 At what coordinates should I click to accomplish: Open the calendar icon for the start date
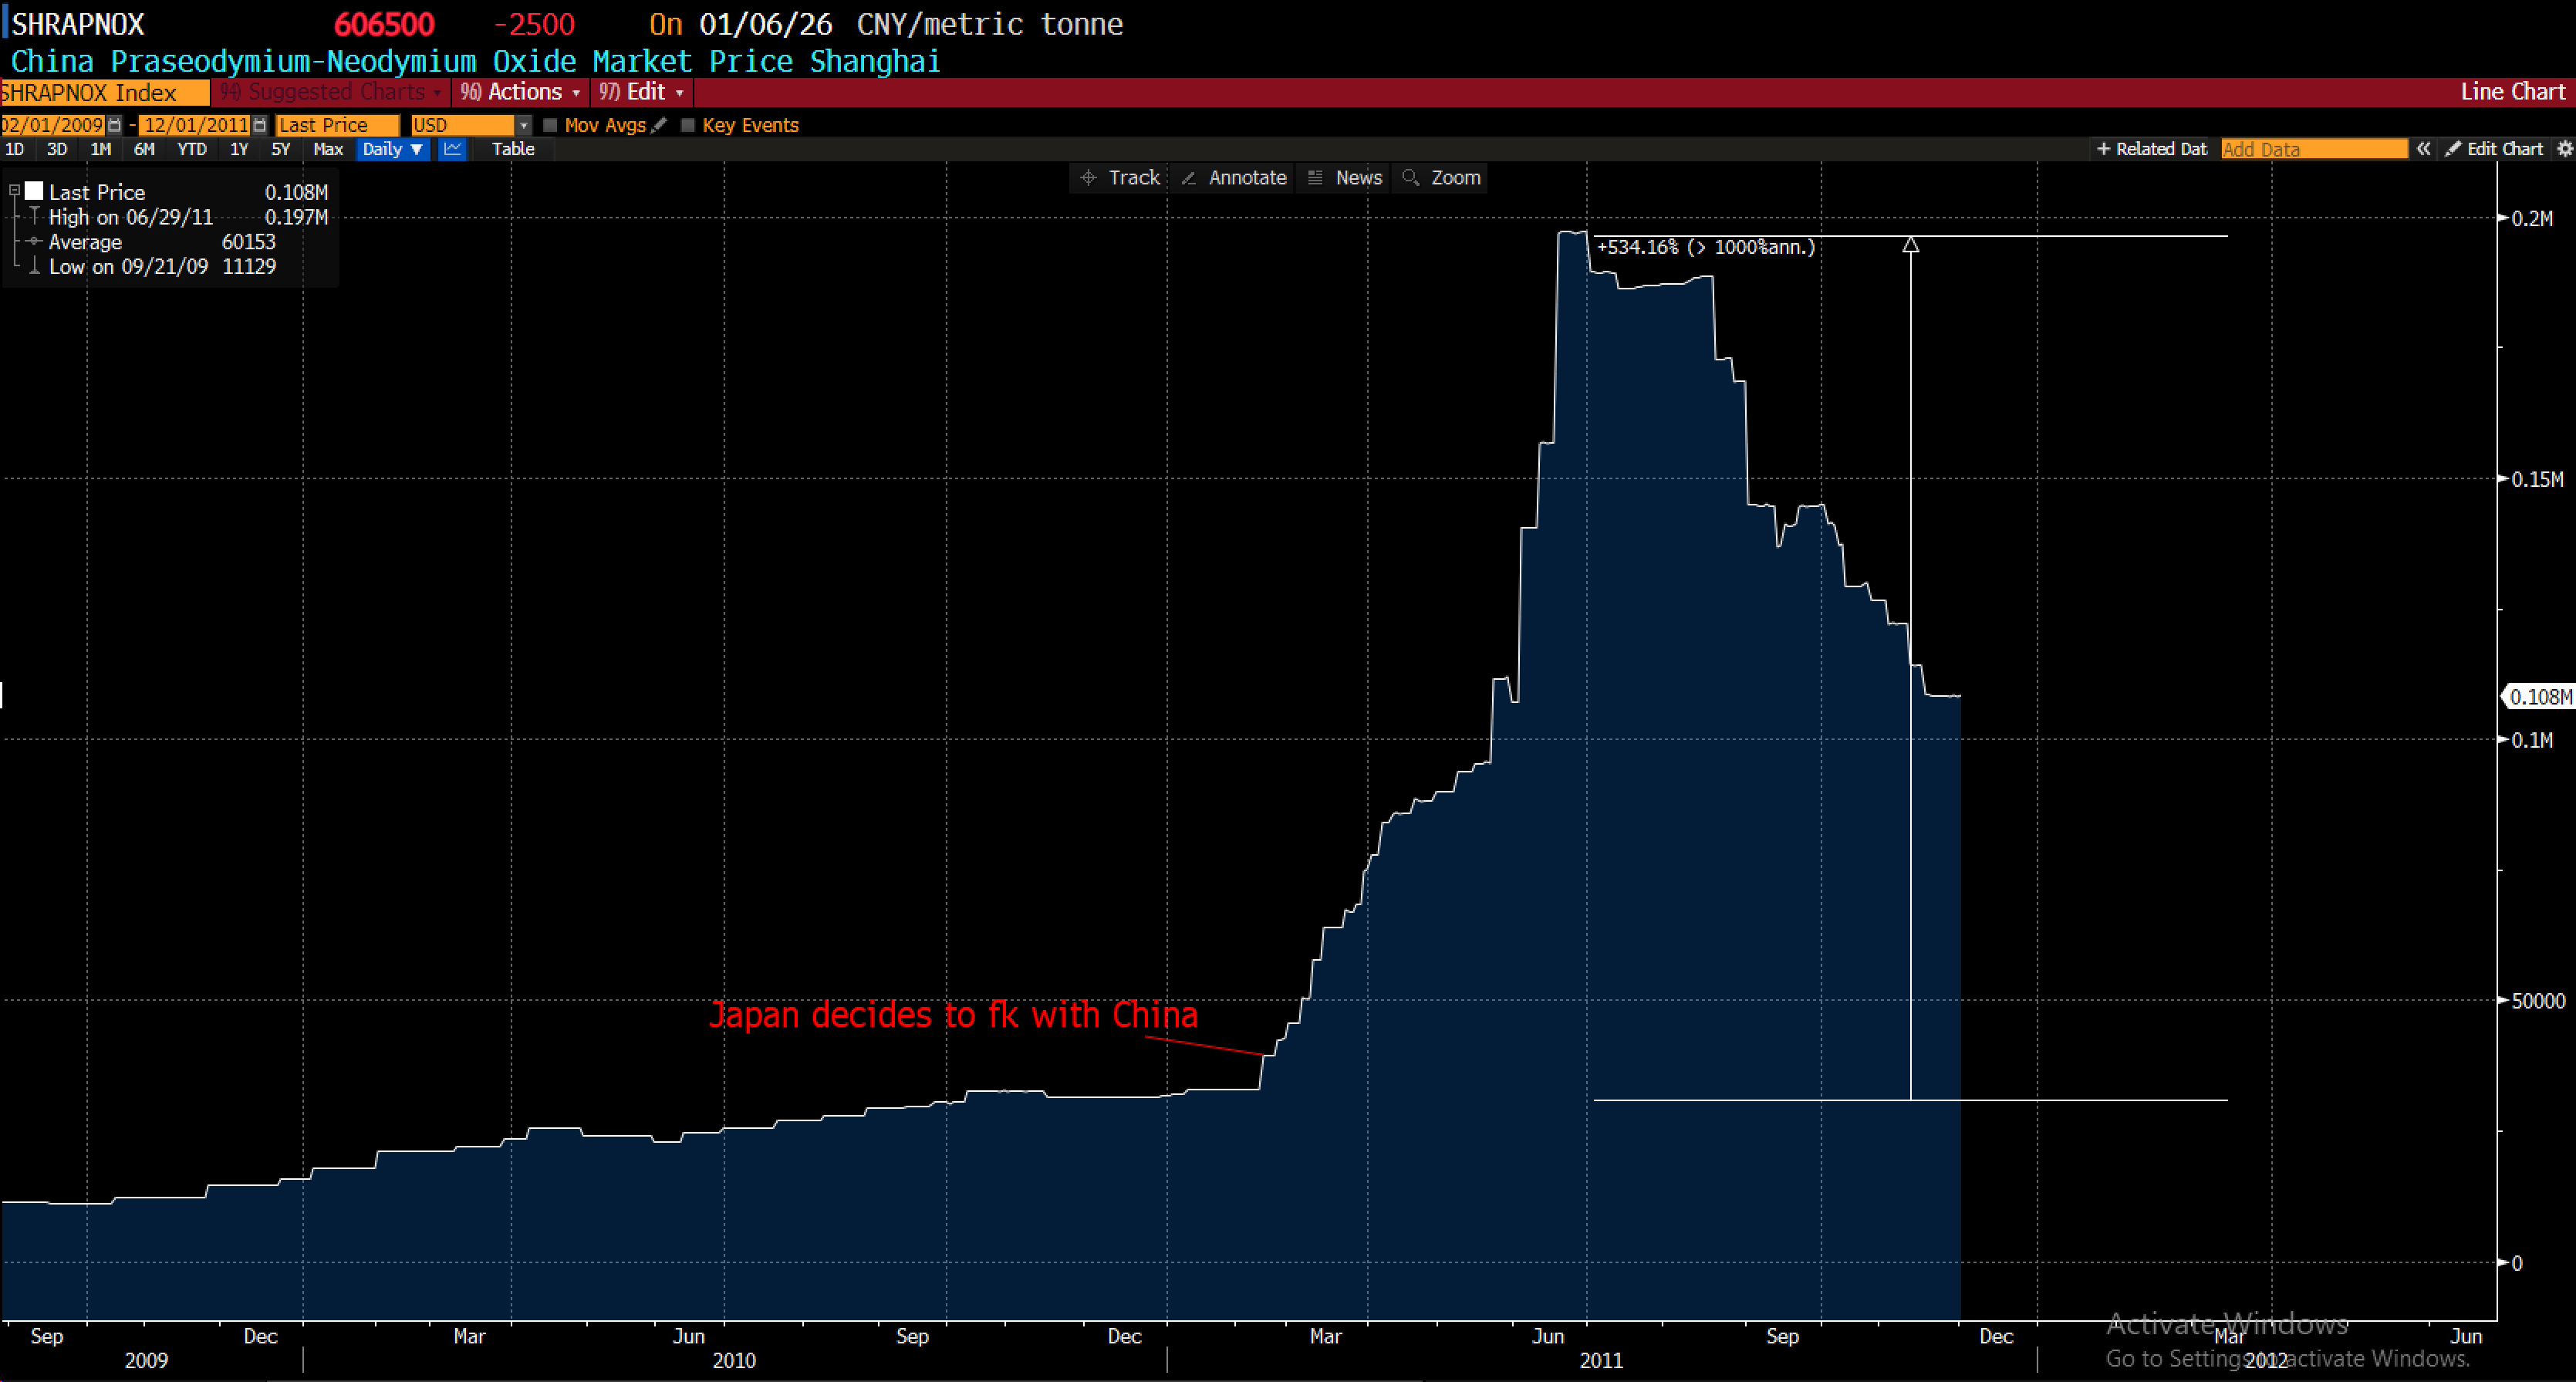pos(115,125)
